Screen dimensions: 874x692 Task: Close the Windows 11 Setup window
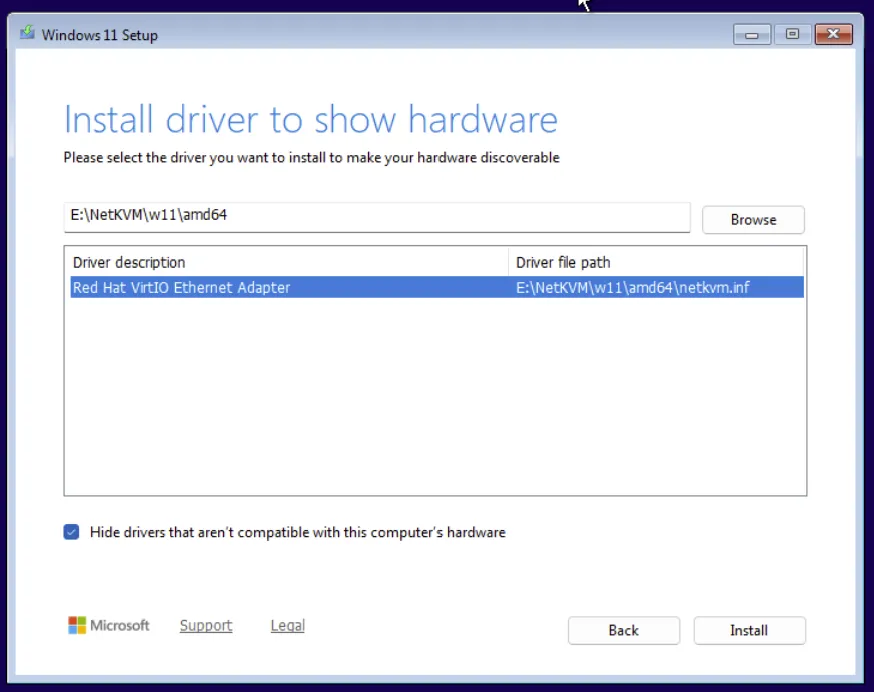pos(833,35)
